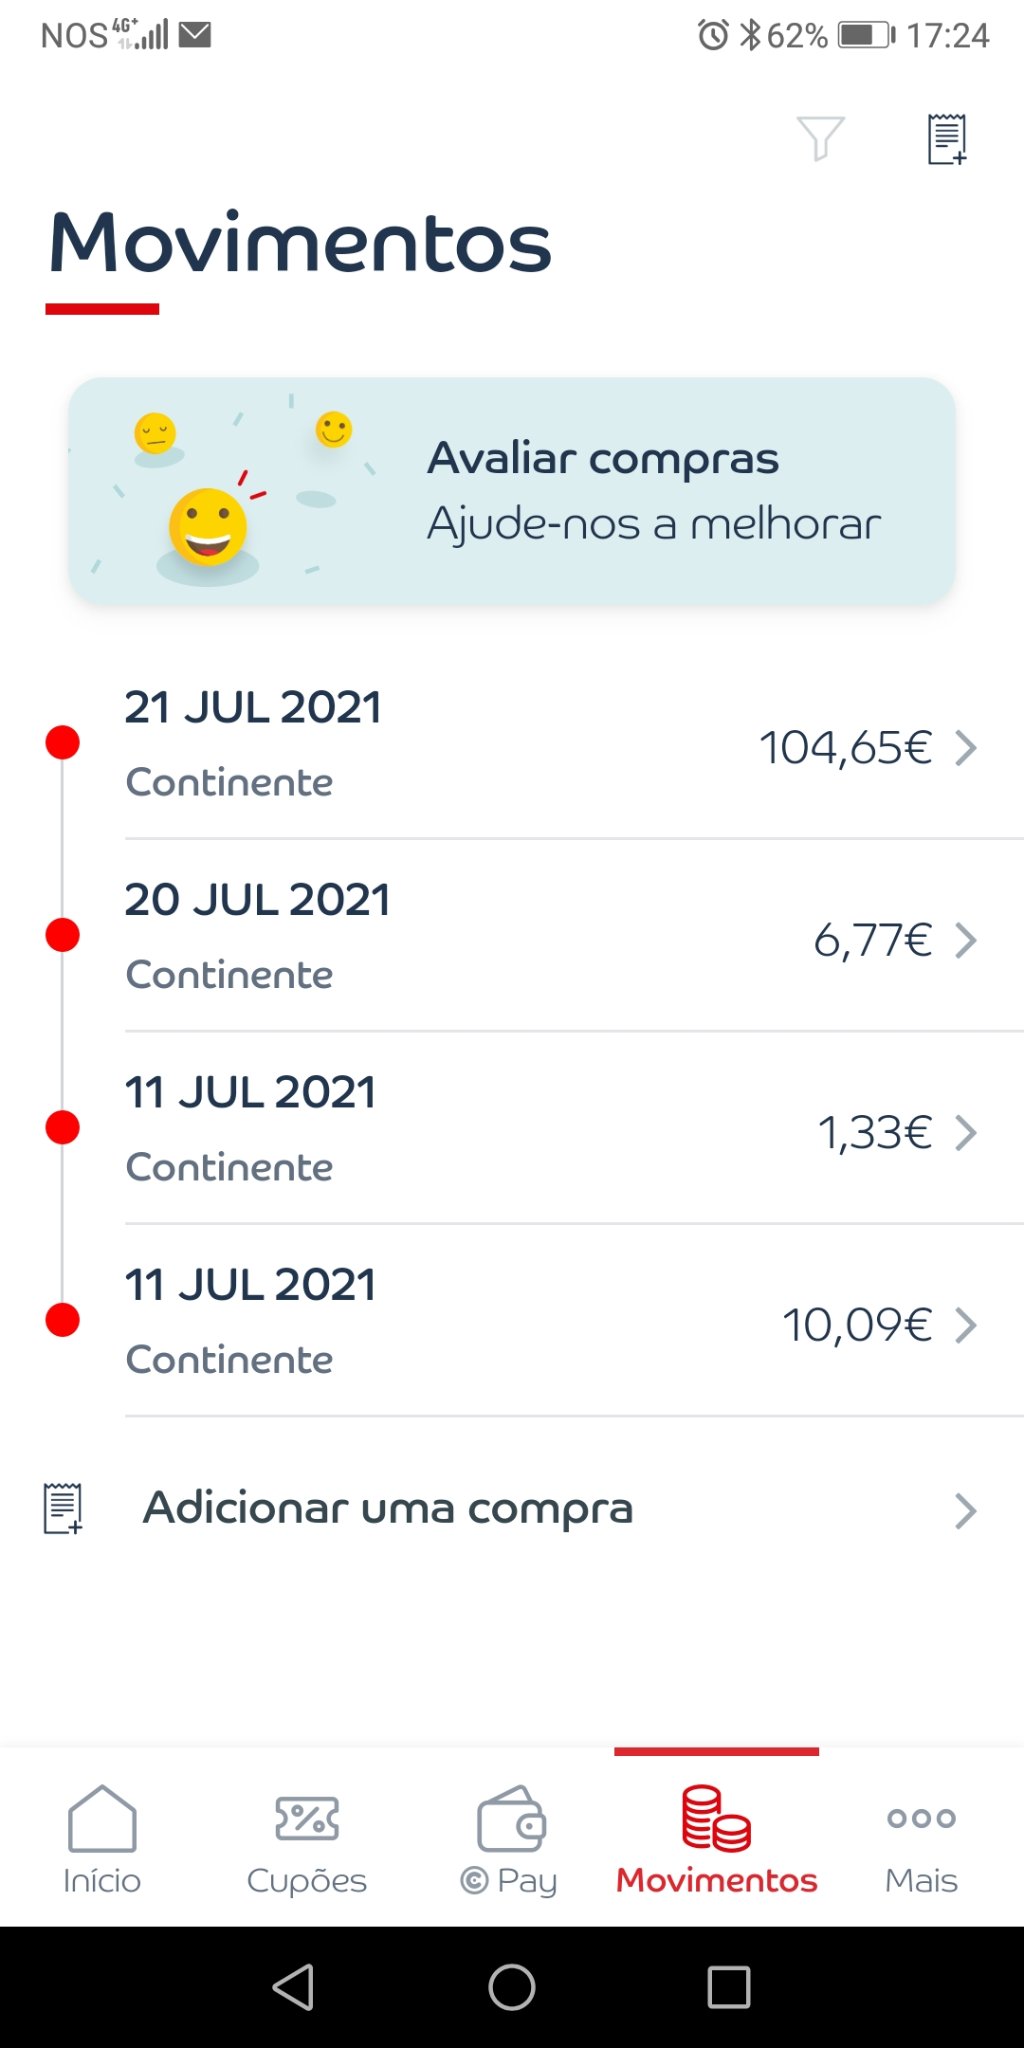Expand the 1,33€ purchase chevron
The width and height of the screenshot is (1024, 2048).
965,1133
